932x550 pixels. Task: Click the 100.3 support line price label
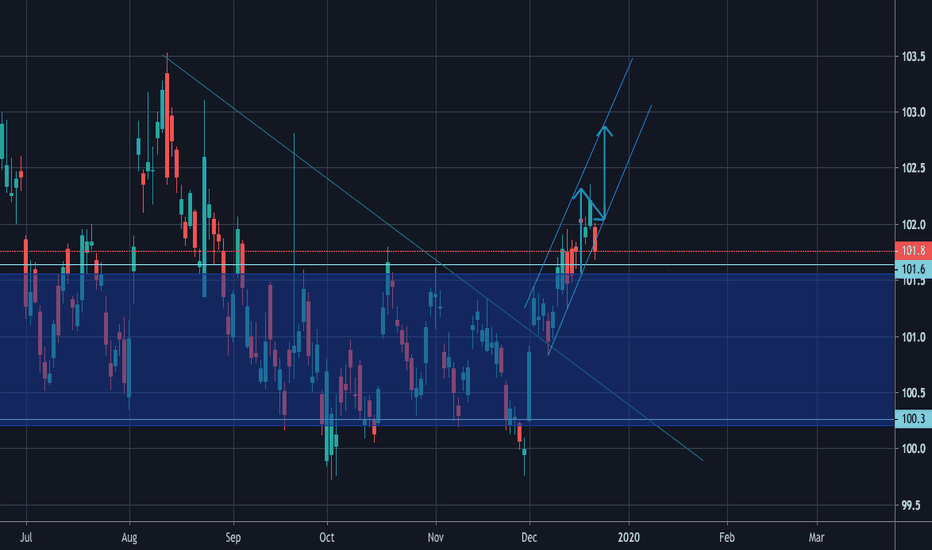(x=913, y=419)
